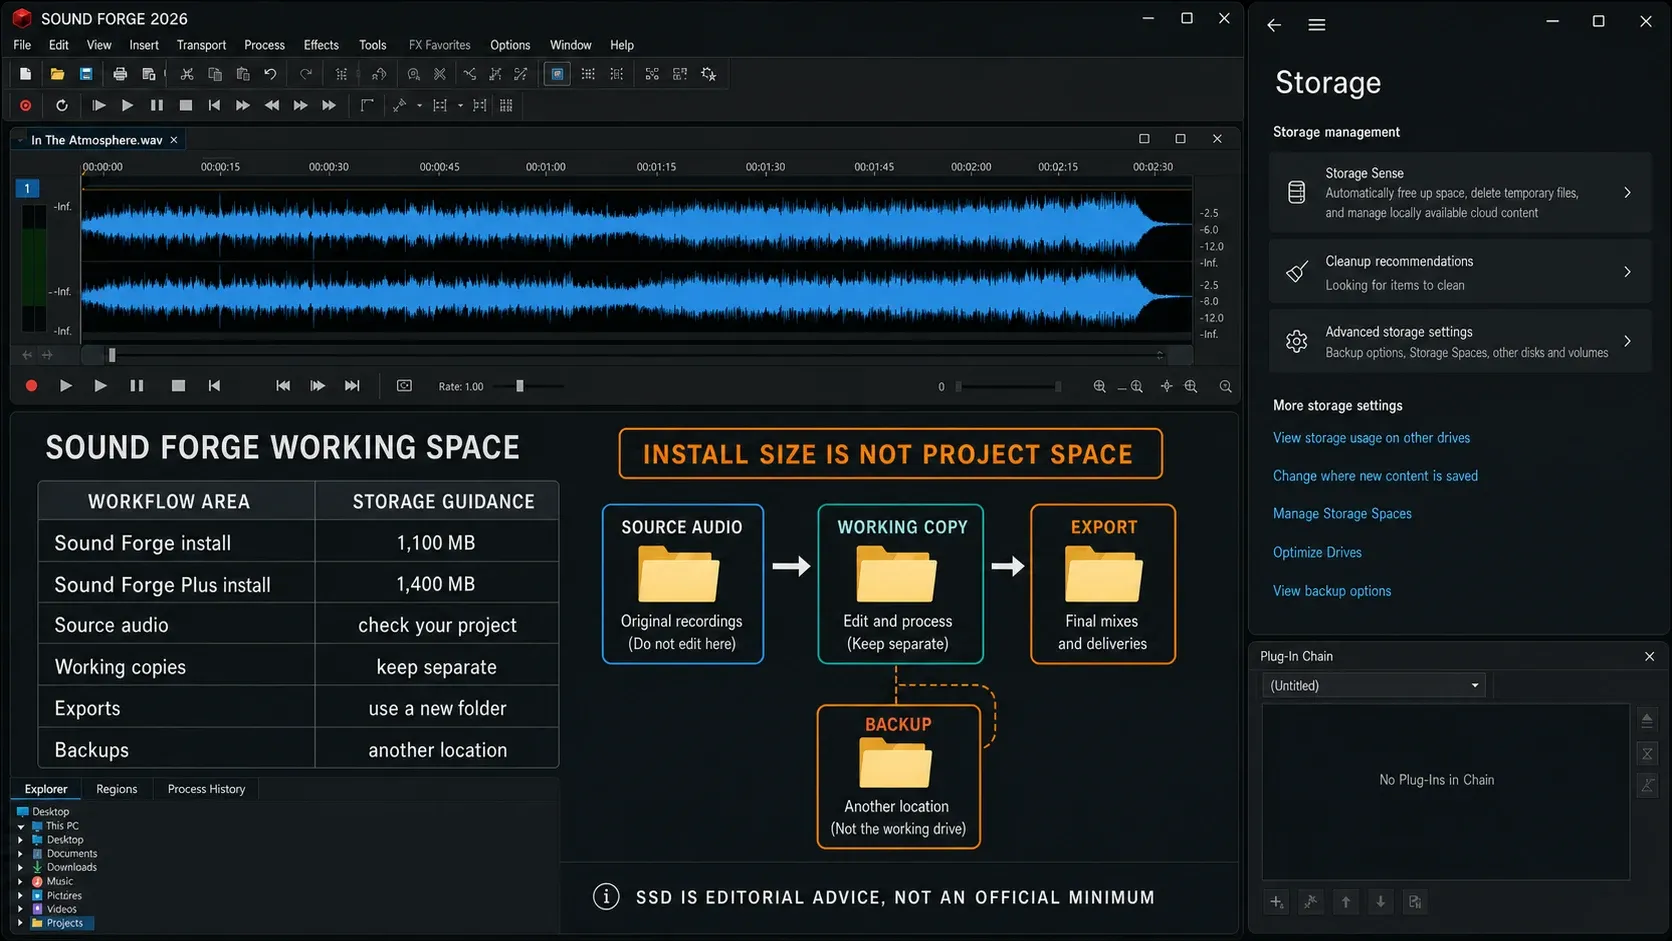Viewport: 1672px width, 941px height.
Task: Open the (Untitled) plug-in chain preset dropdown
Action: point(1374,685)
